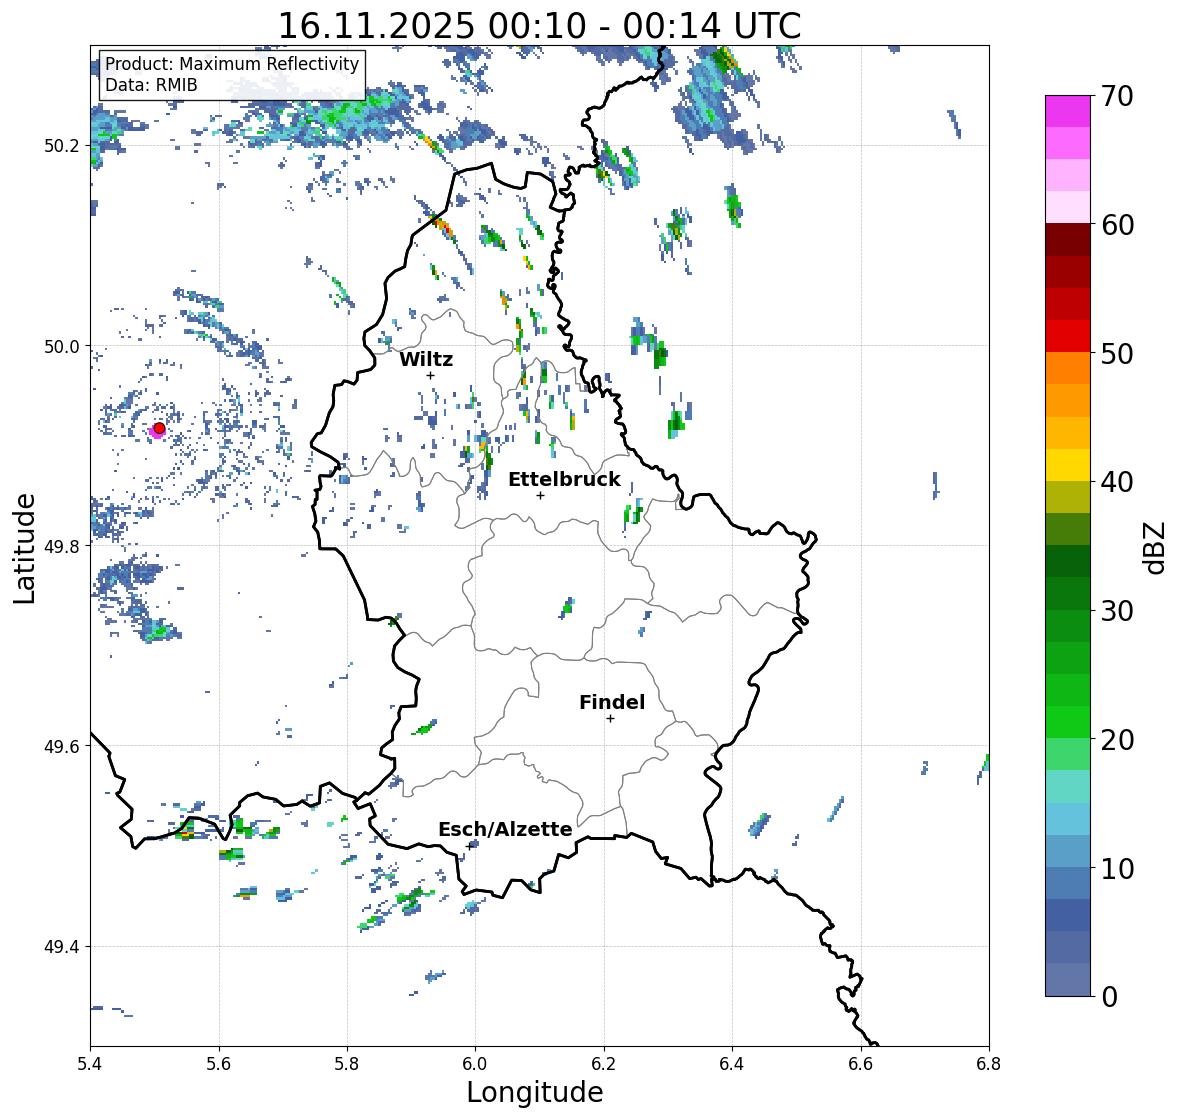Click the colorbar tick value 40

click(1117, 482)
